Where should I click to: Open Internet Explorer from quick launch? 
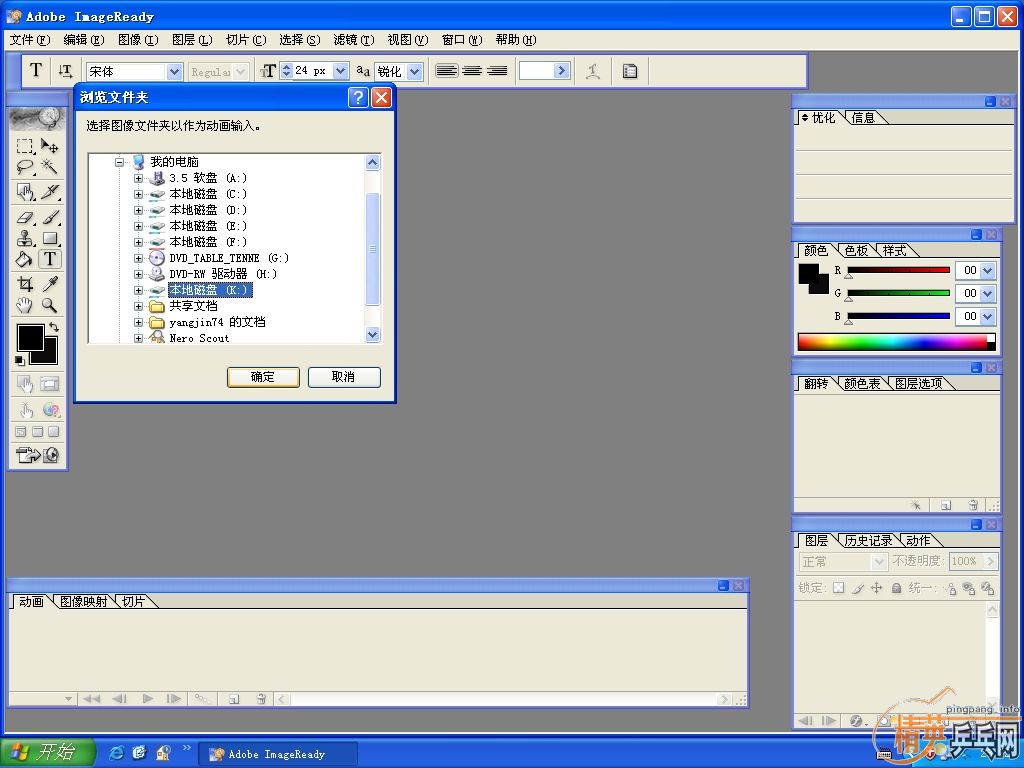pyautogui.click(x=116, y=753)
